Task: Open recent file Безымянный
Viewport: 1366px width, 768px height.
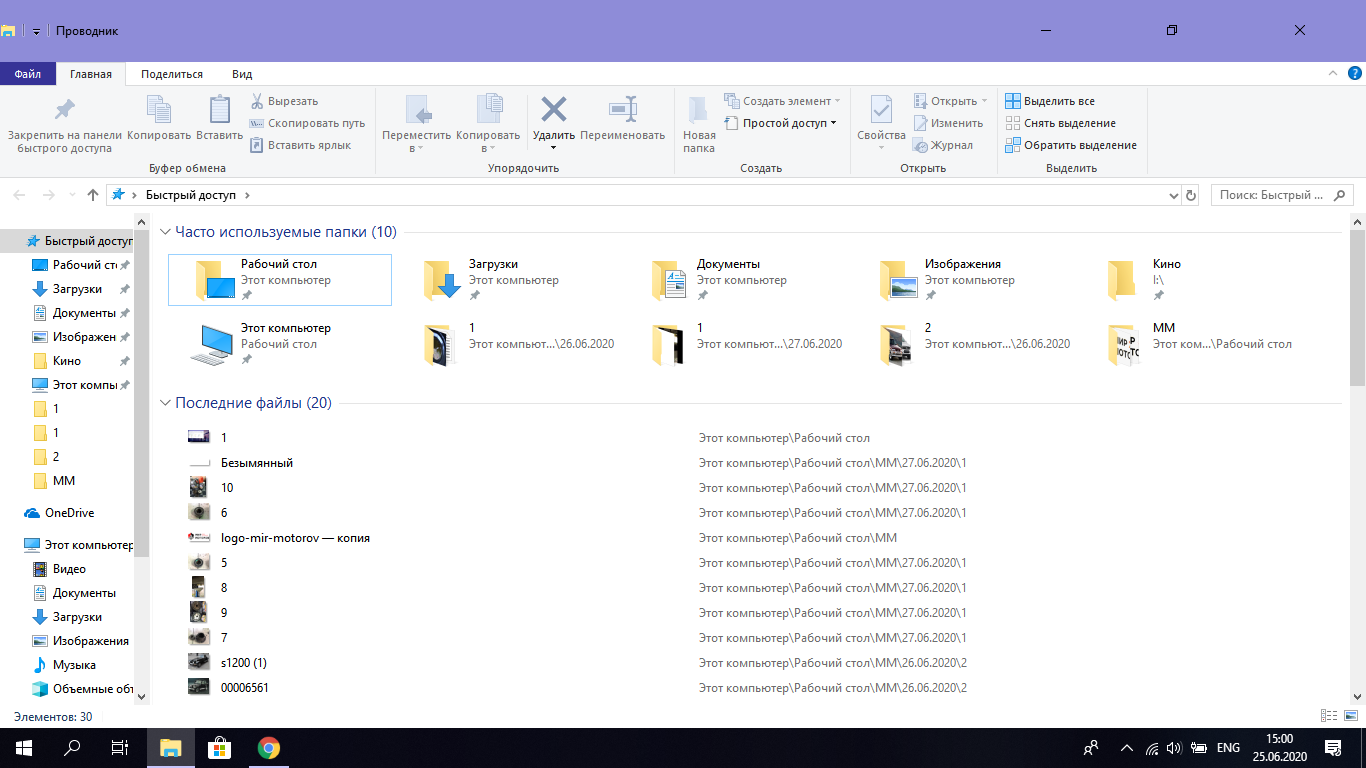Action: 257,463
